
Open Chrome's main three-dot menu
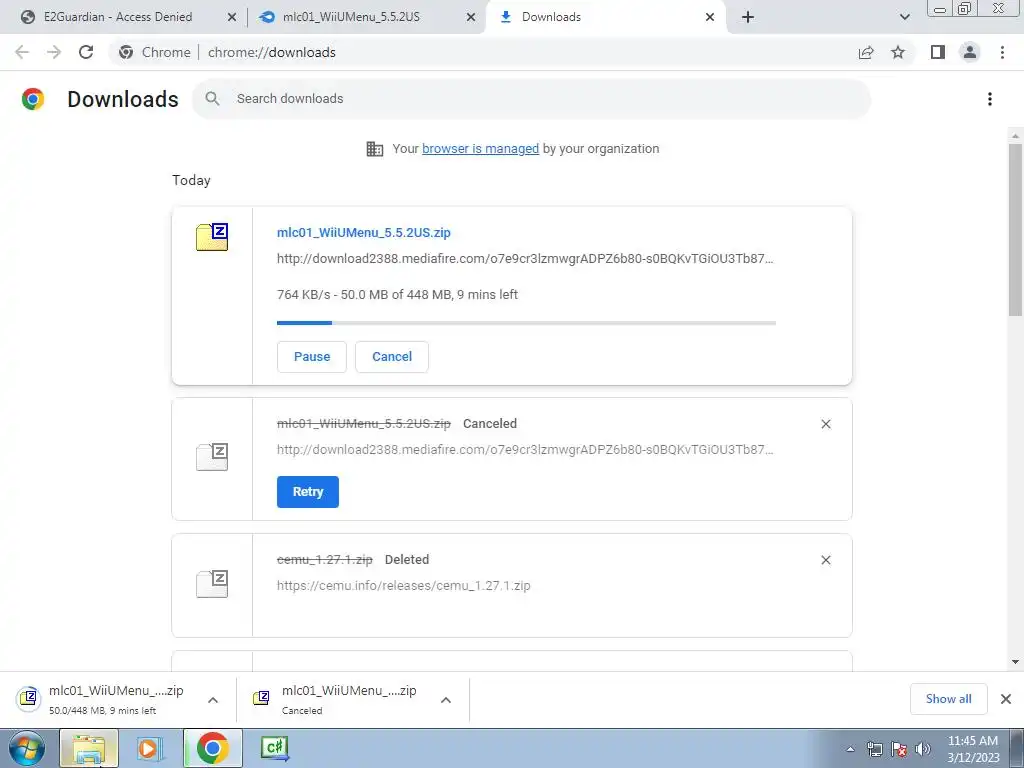1002,52
